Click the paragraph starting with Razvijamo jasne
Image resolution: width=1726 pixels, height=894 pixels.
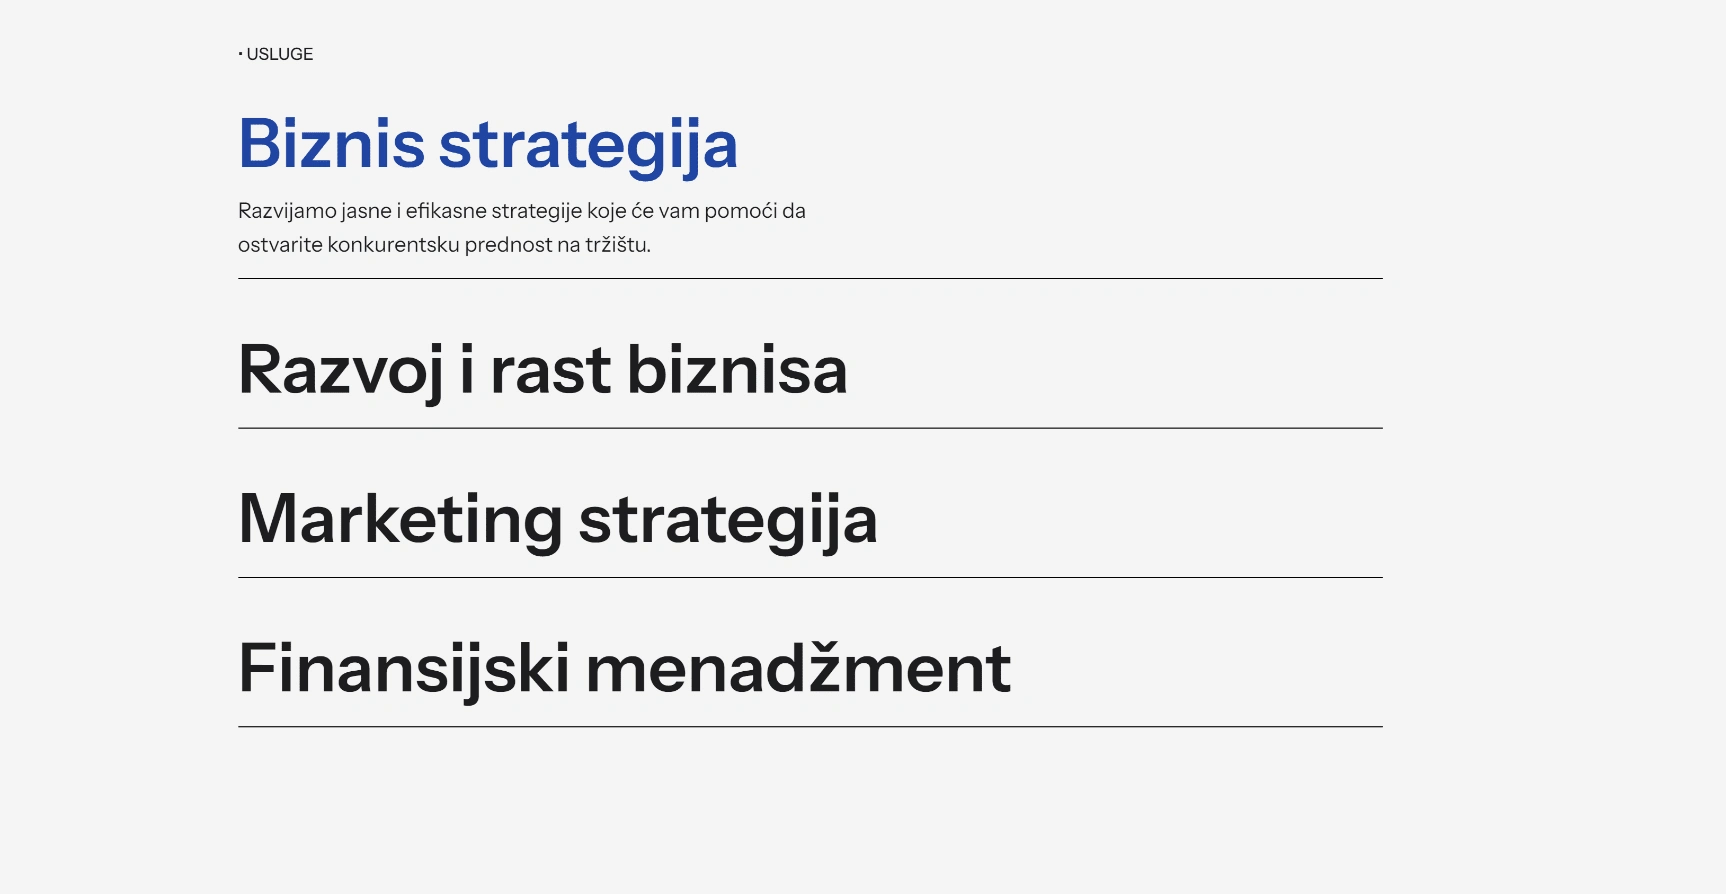(x=521, y=227)
